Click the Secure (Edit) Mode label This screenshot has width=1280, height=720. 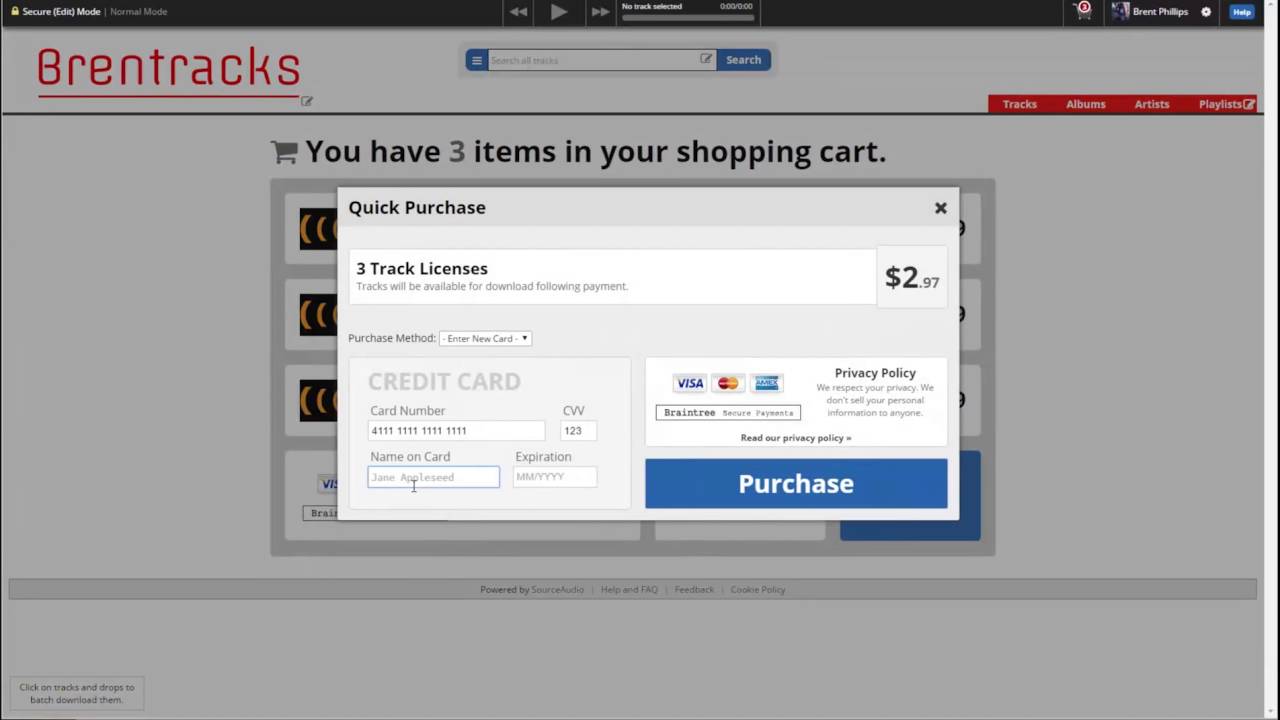click(x=61, y=11)
